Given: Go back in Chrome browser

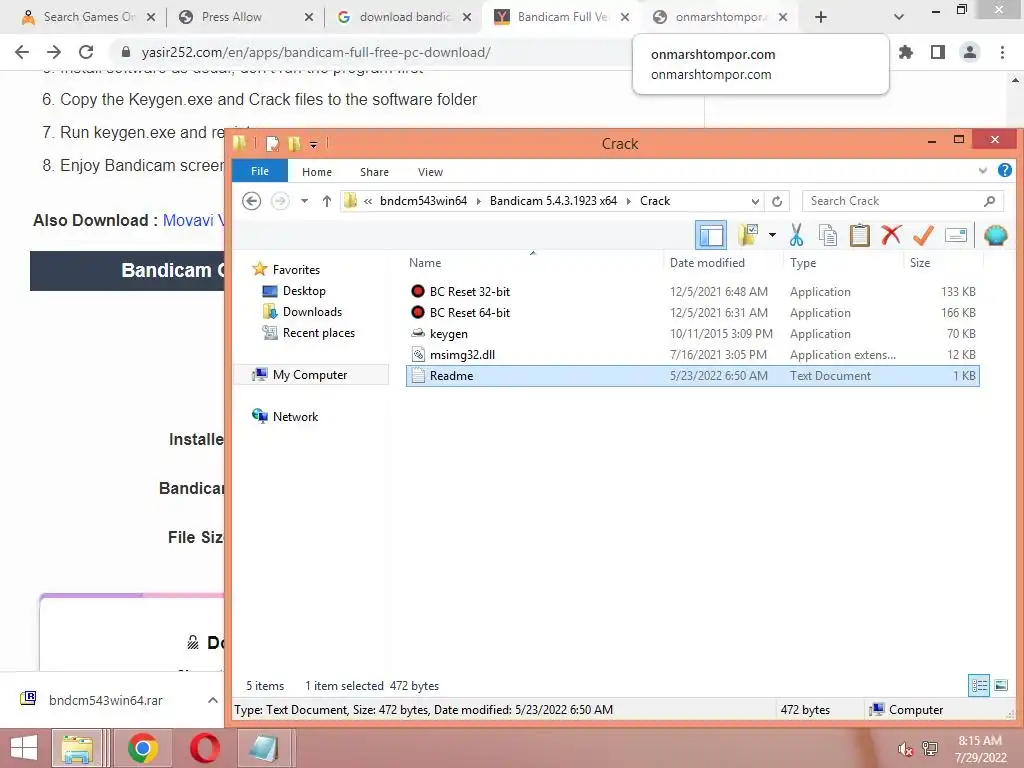Looking at the screenshot, I should (22, 52).
